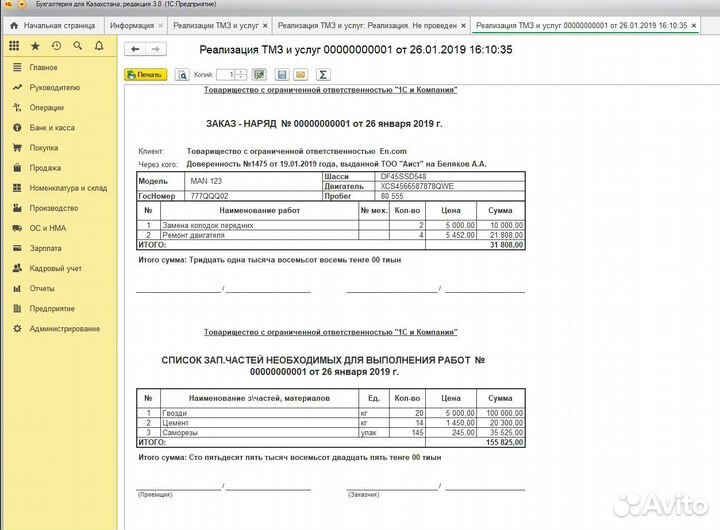Adjust copies count using the spinner arrows

[x=240, y=74]
